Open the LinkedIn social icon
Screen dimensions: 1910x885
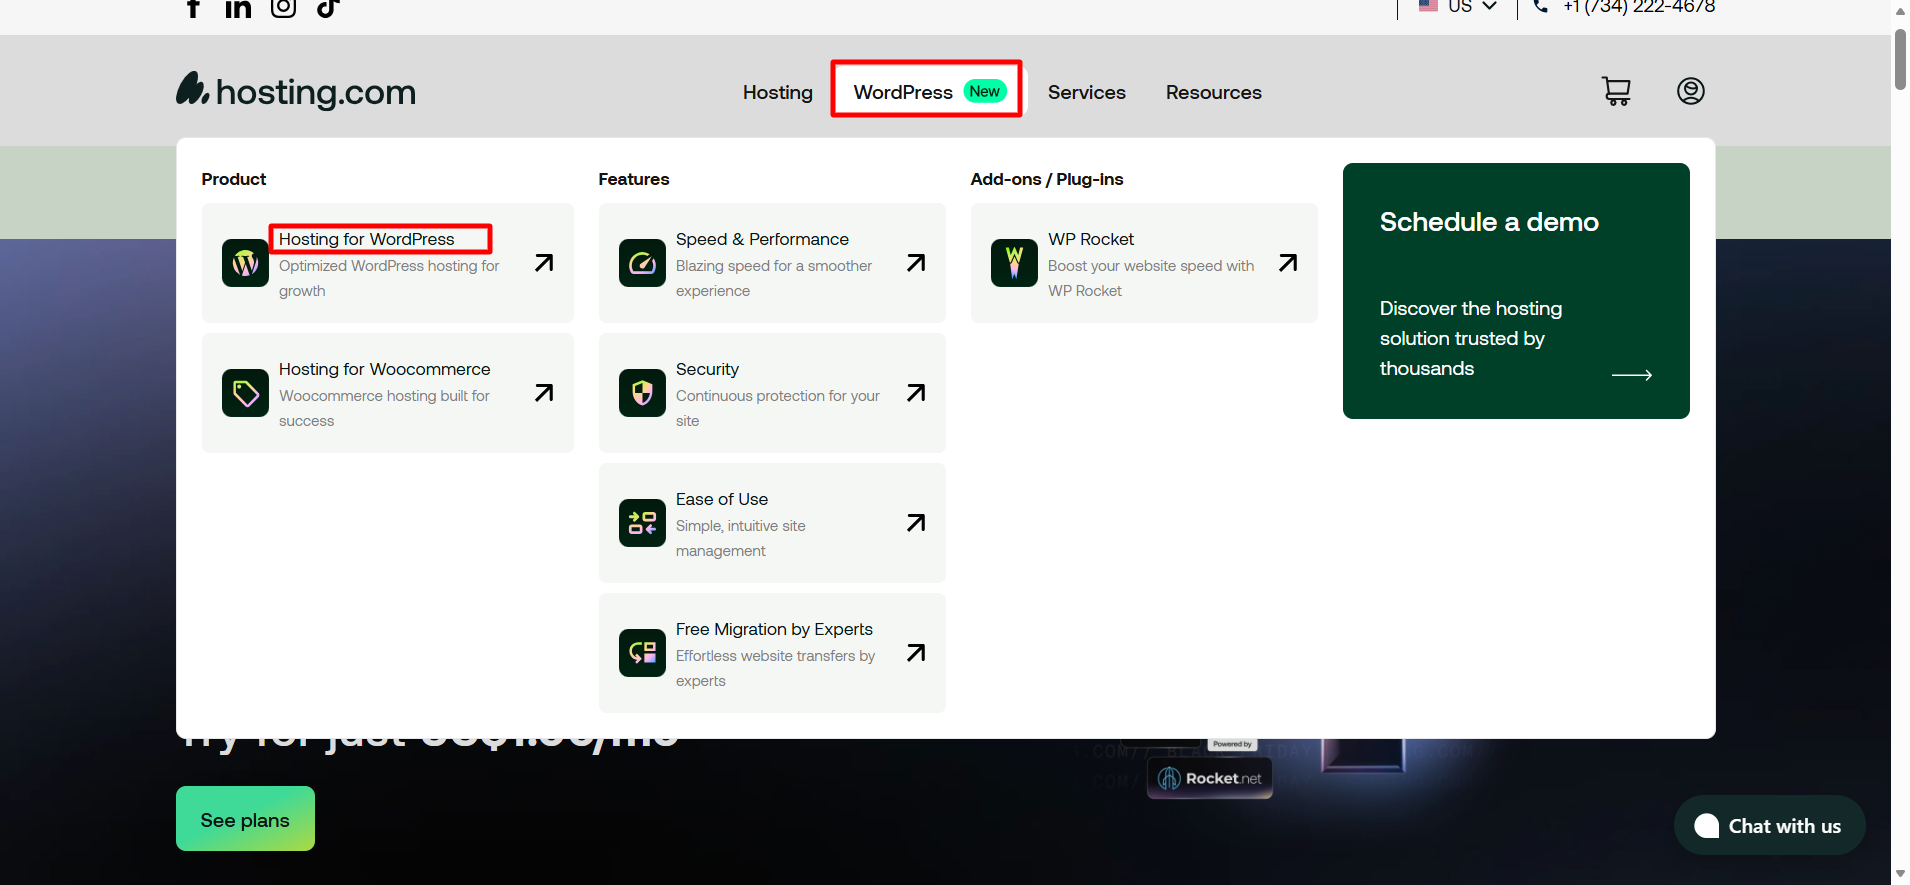[x=238, y=8]
